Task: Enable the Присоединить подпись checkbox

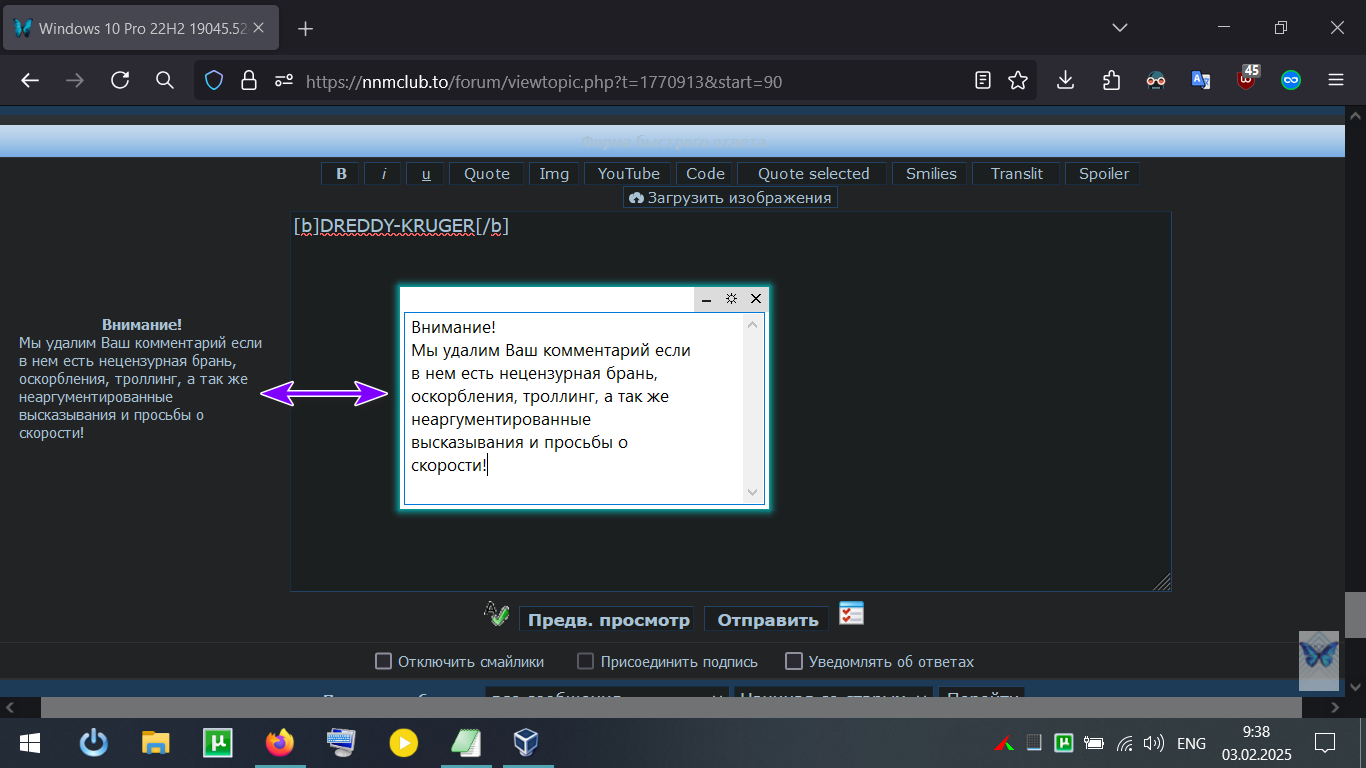Action: click(586, 661)
